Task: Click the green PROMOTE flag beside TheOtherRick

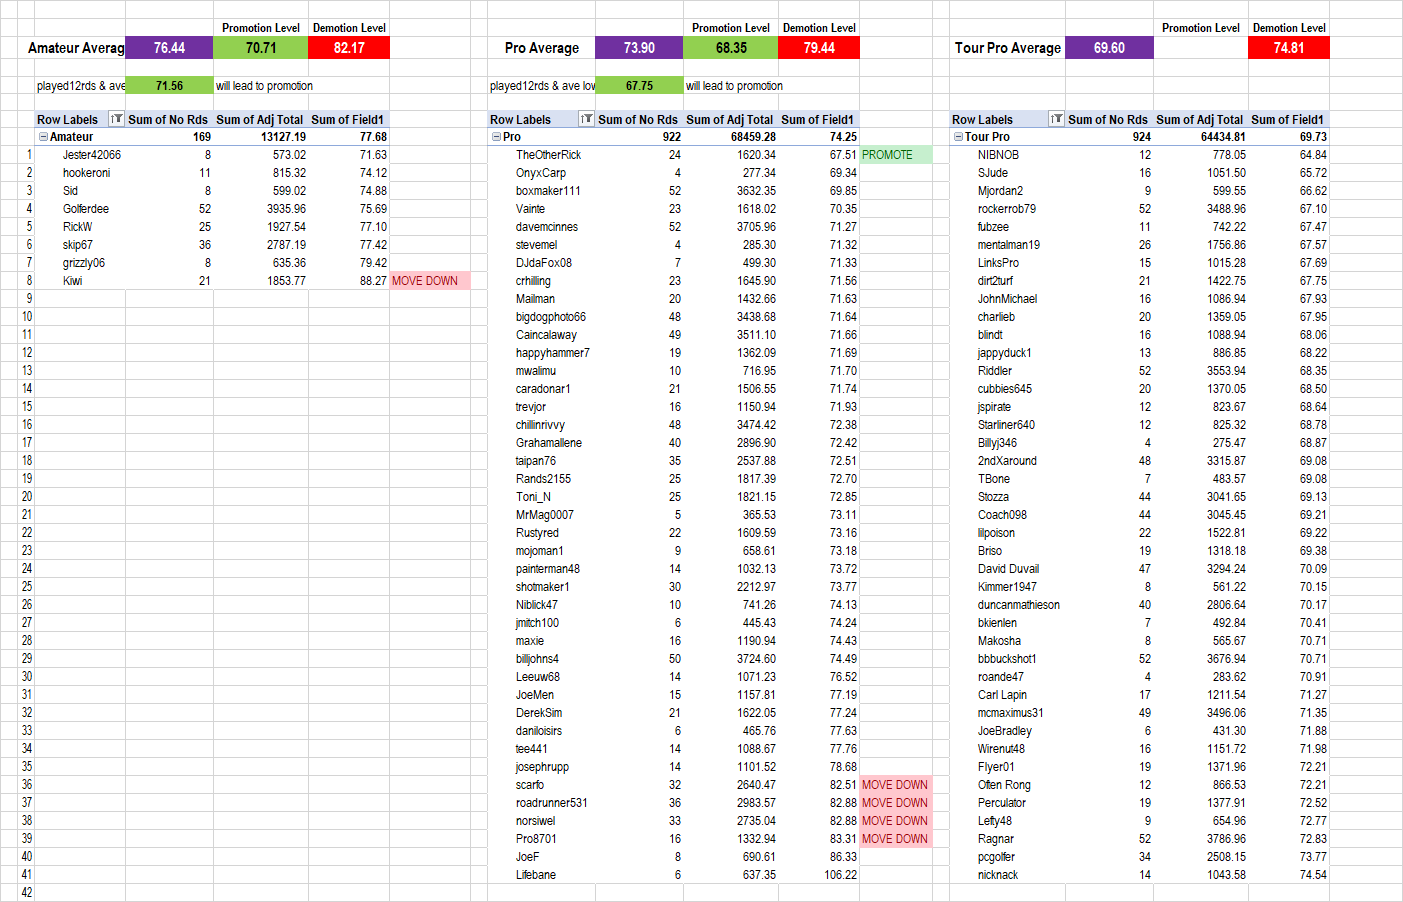Action: pos(894,155)
